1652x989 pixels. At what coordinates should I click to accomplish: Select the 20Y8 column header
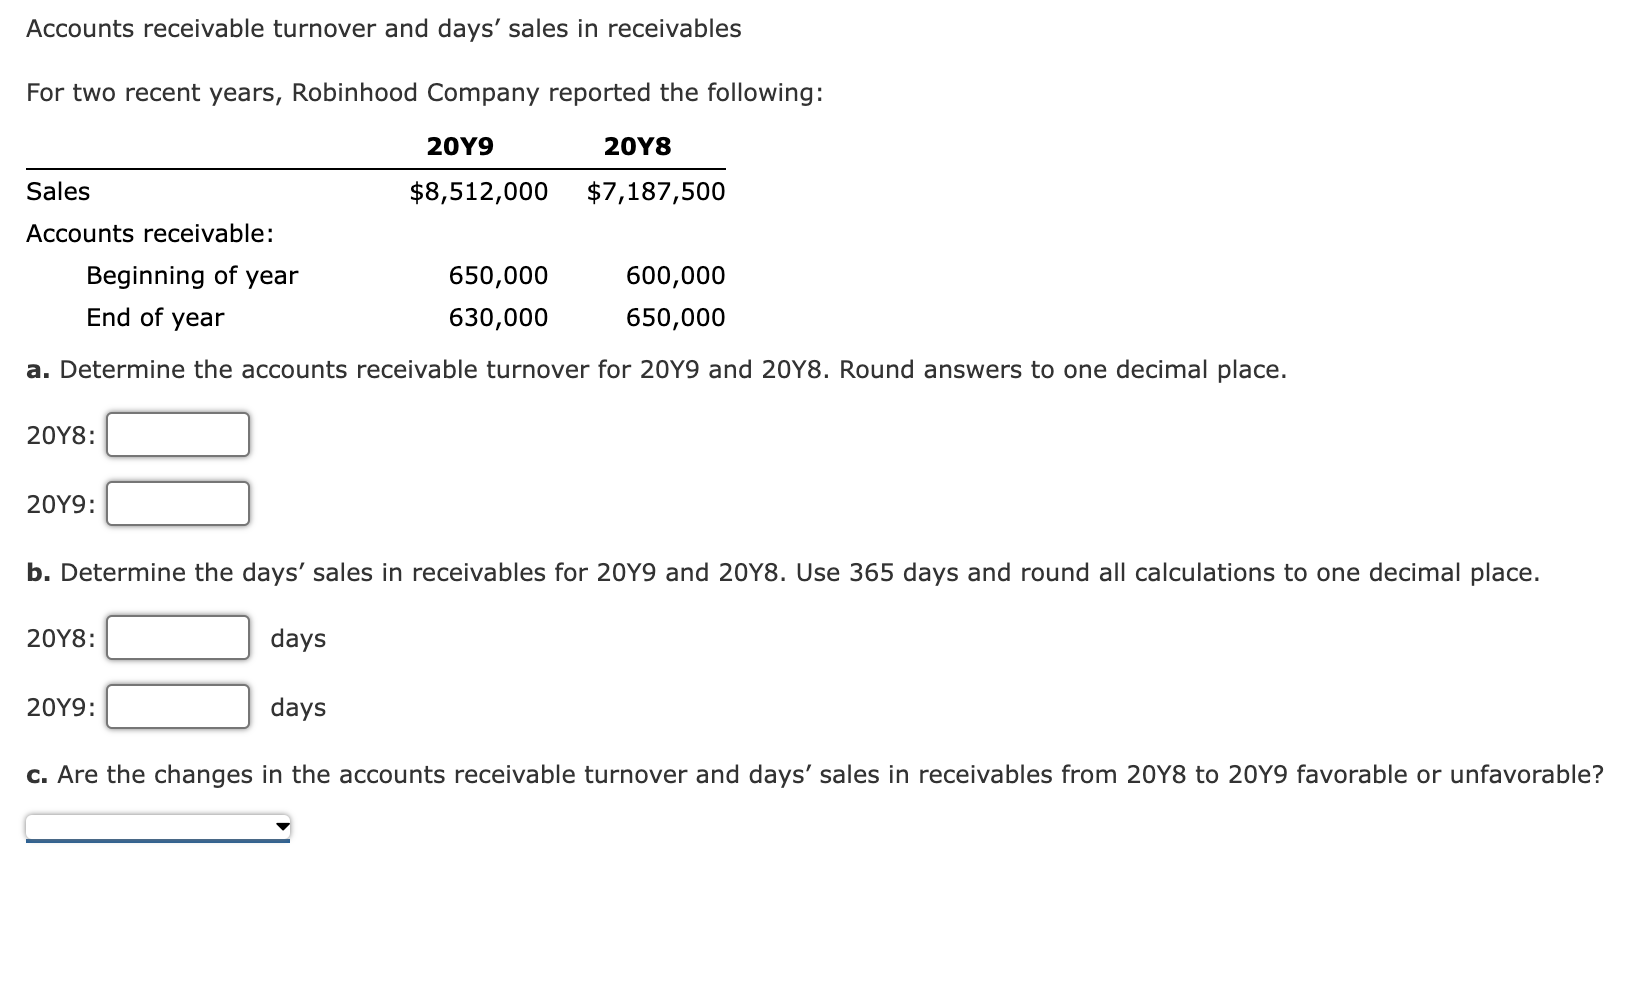(x=638, y=145)
